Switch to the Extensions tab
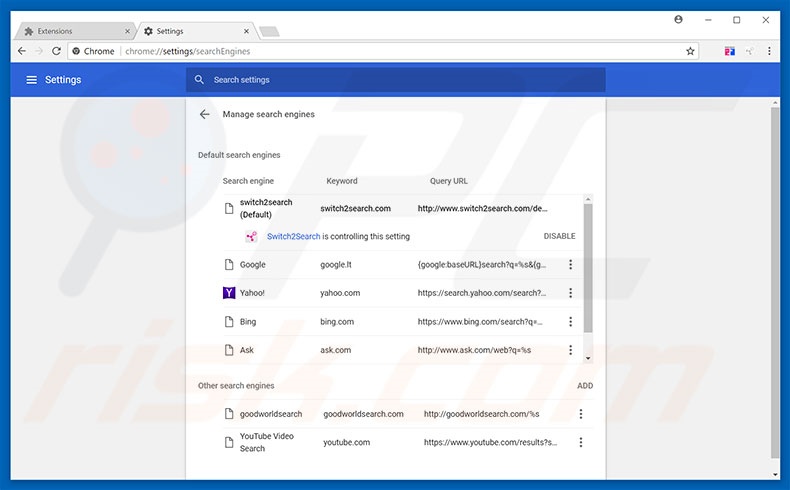This screenshot has width=790, height=490. coord(76,31)
